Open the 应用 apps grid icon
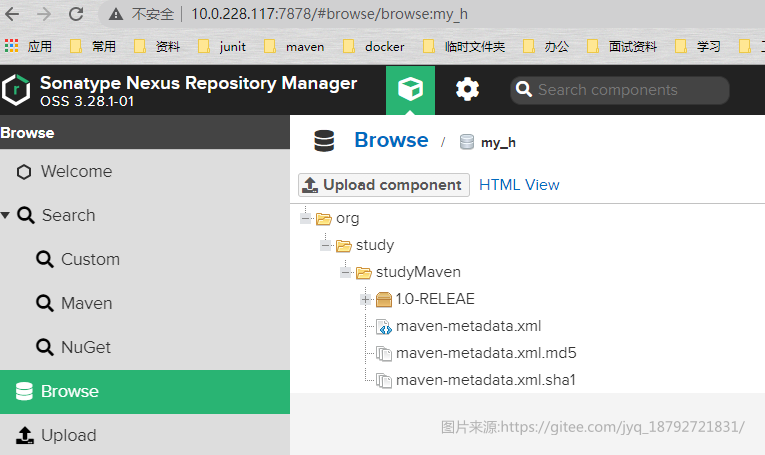Image resolution: width=765 pixels, height=455 pixels. click(x=11, y=46)
